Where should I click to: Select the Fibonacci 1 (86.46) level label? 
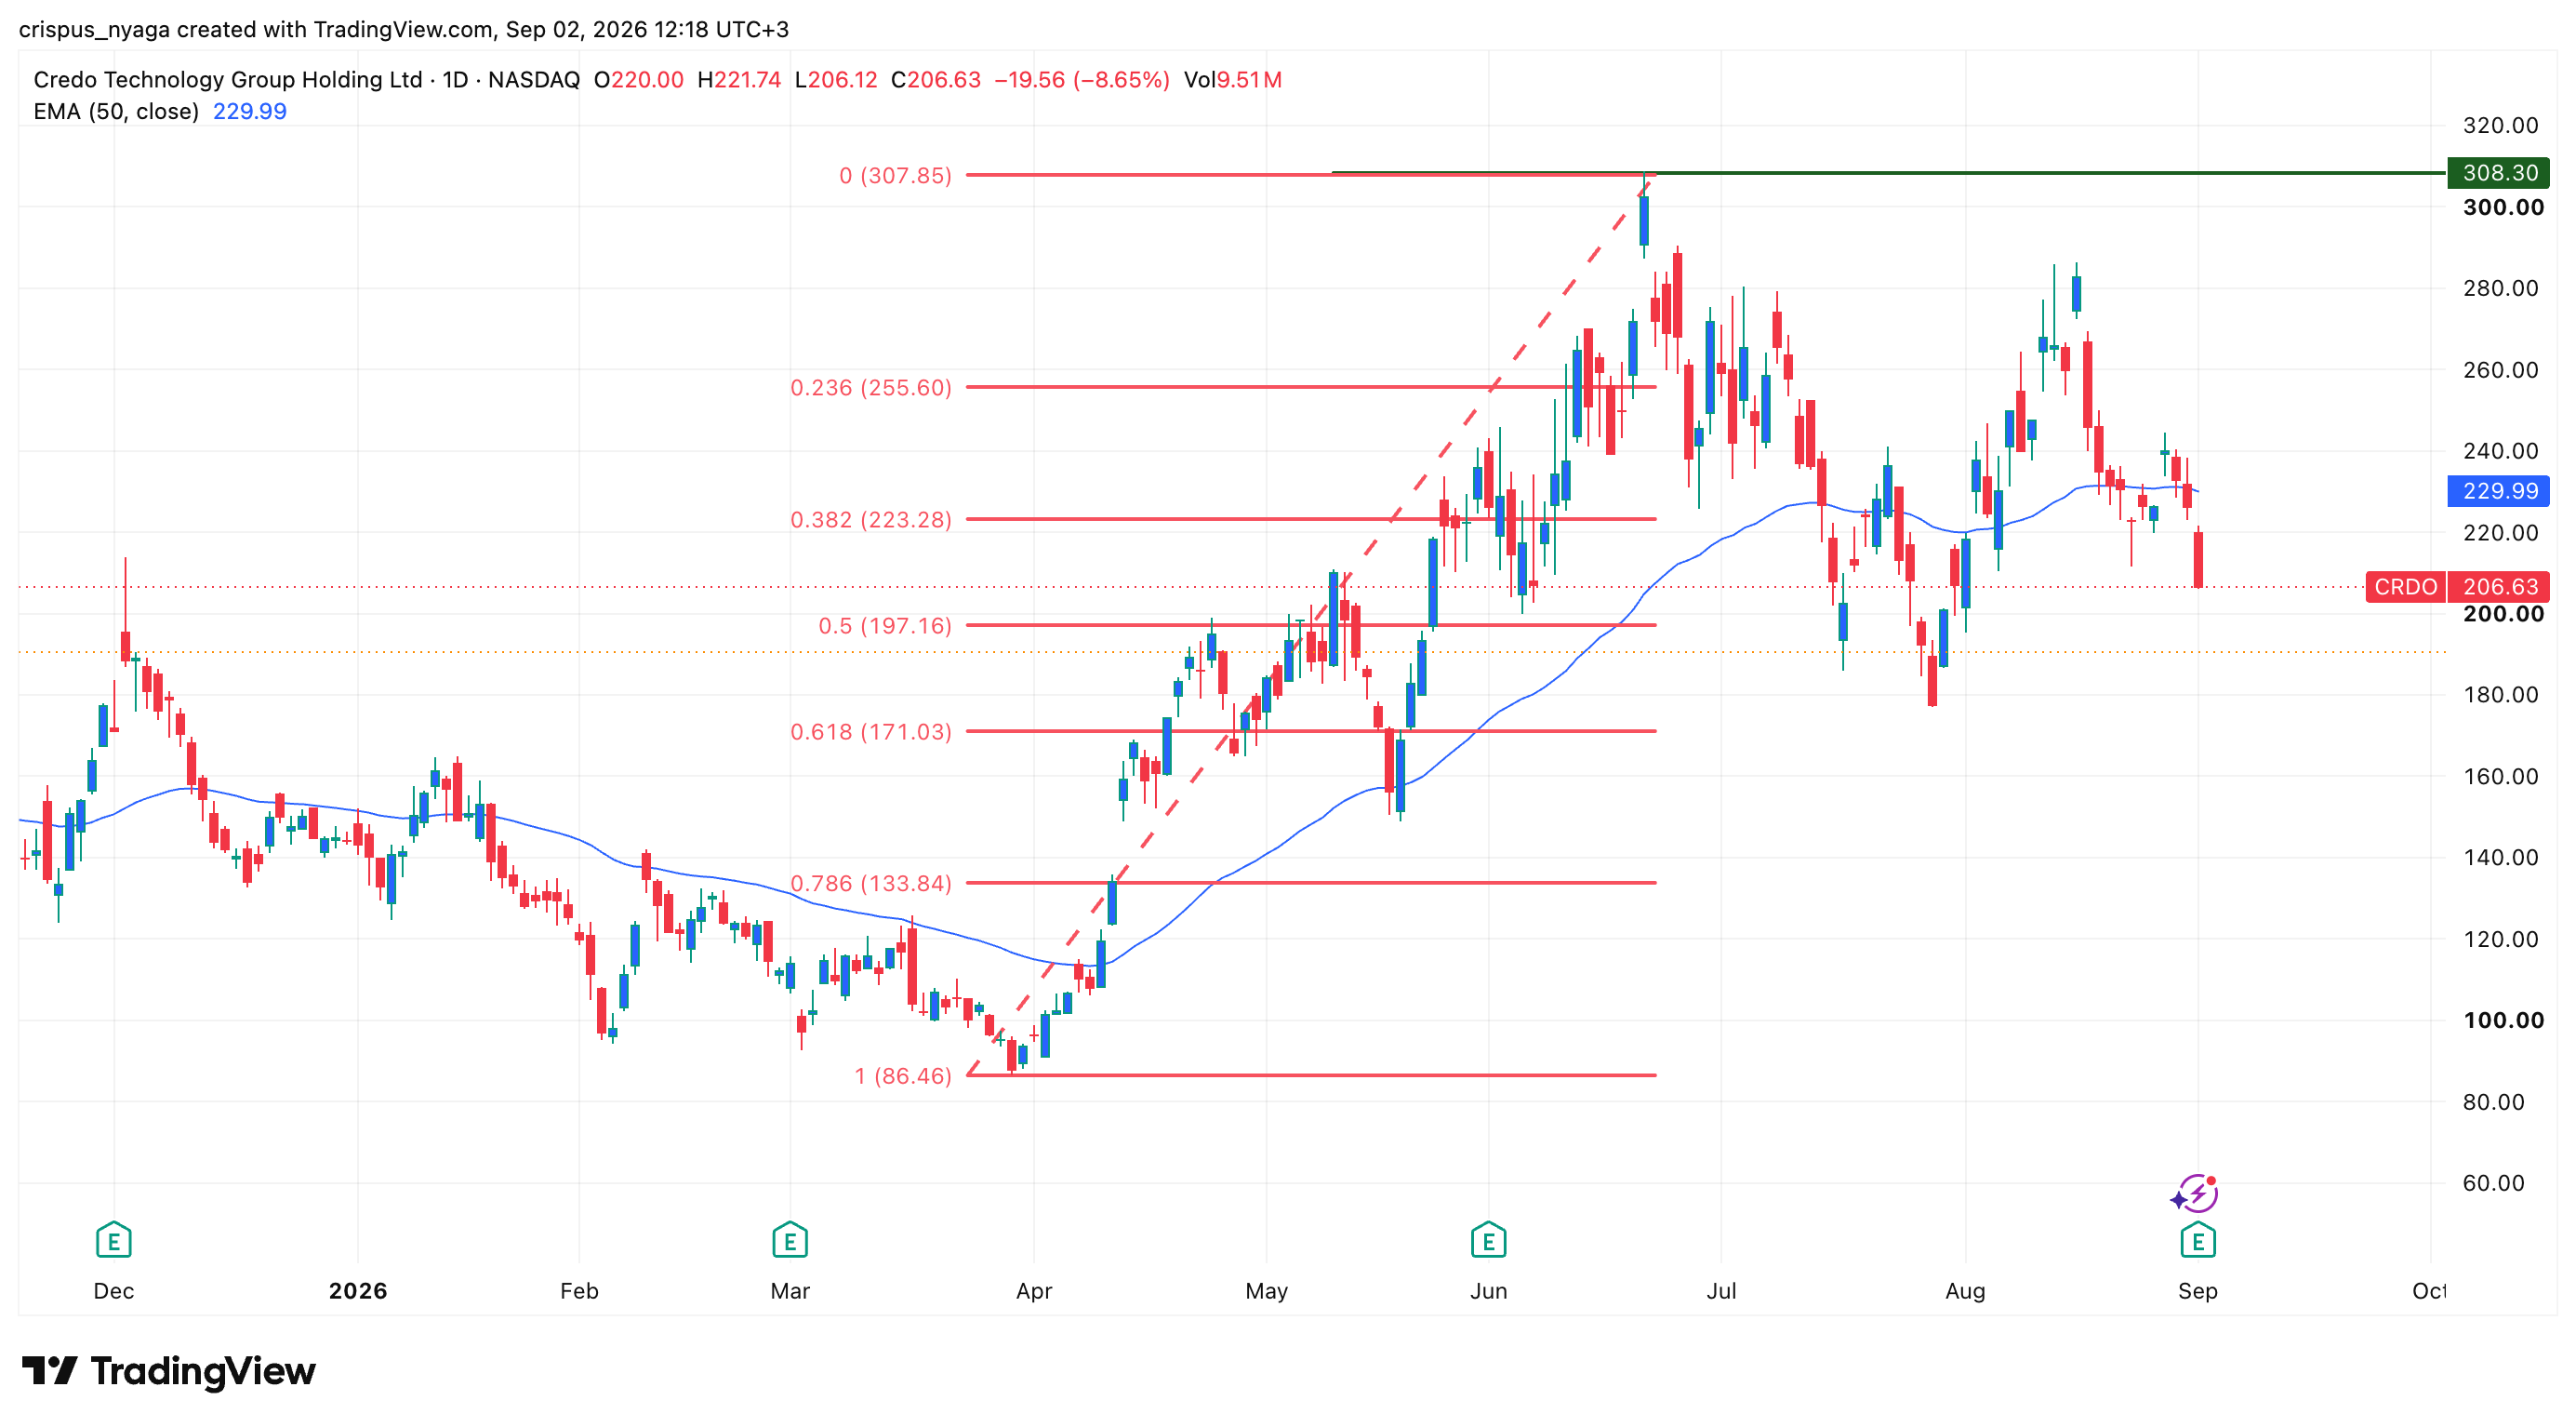pyautogui.click(x=903, y=1076)
